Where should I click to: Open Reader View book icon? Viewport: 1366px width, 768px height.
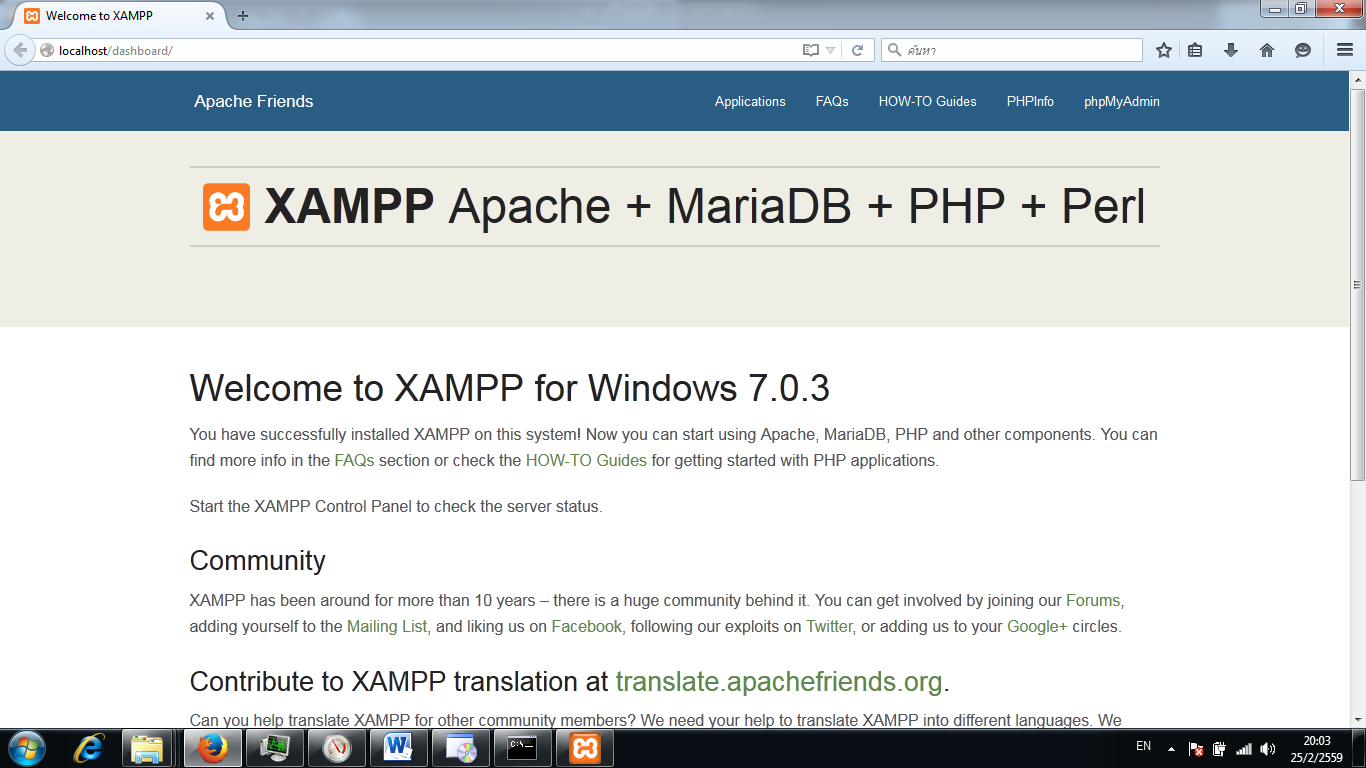point(811,50)
